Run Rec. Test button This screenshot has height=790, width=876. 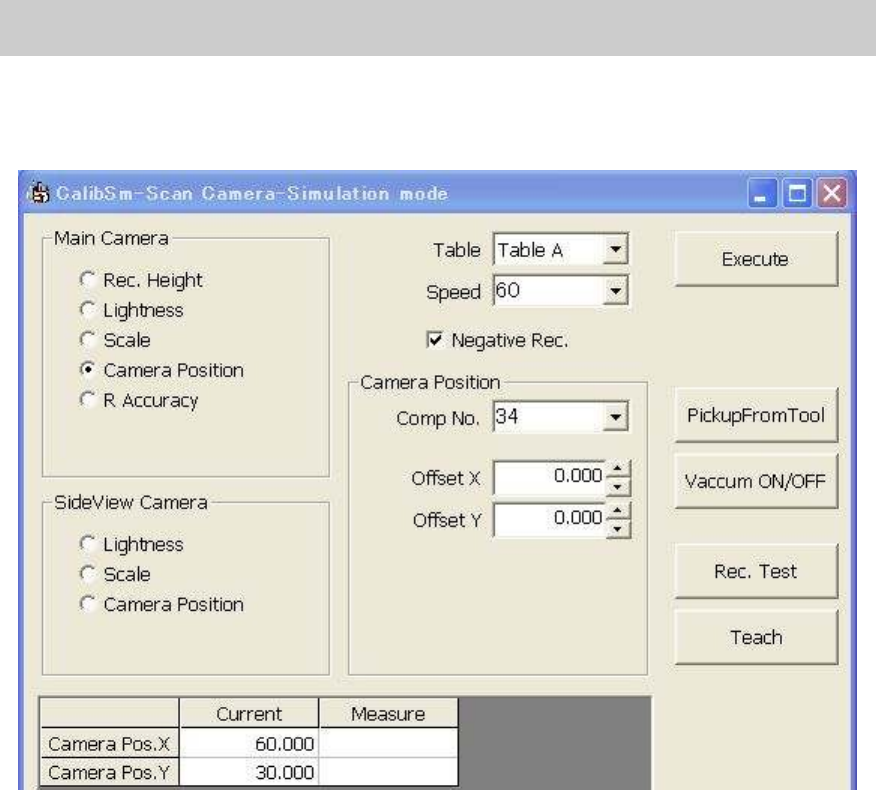(756, 571)
